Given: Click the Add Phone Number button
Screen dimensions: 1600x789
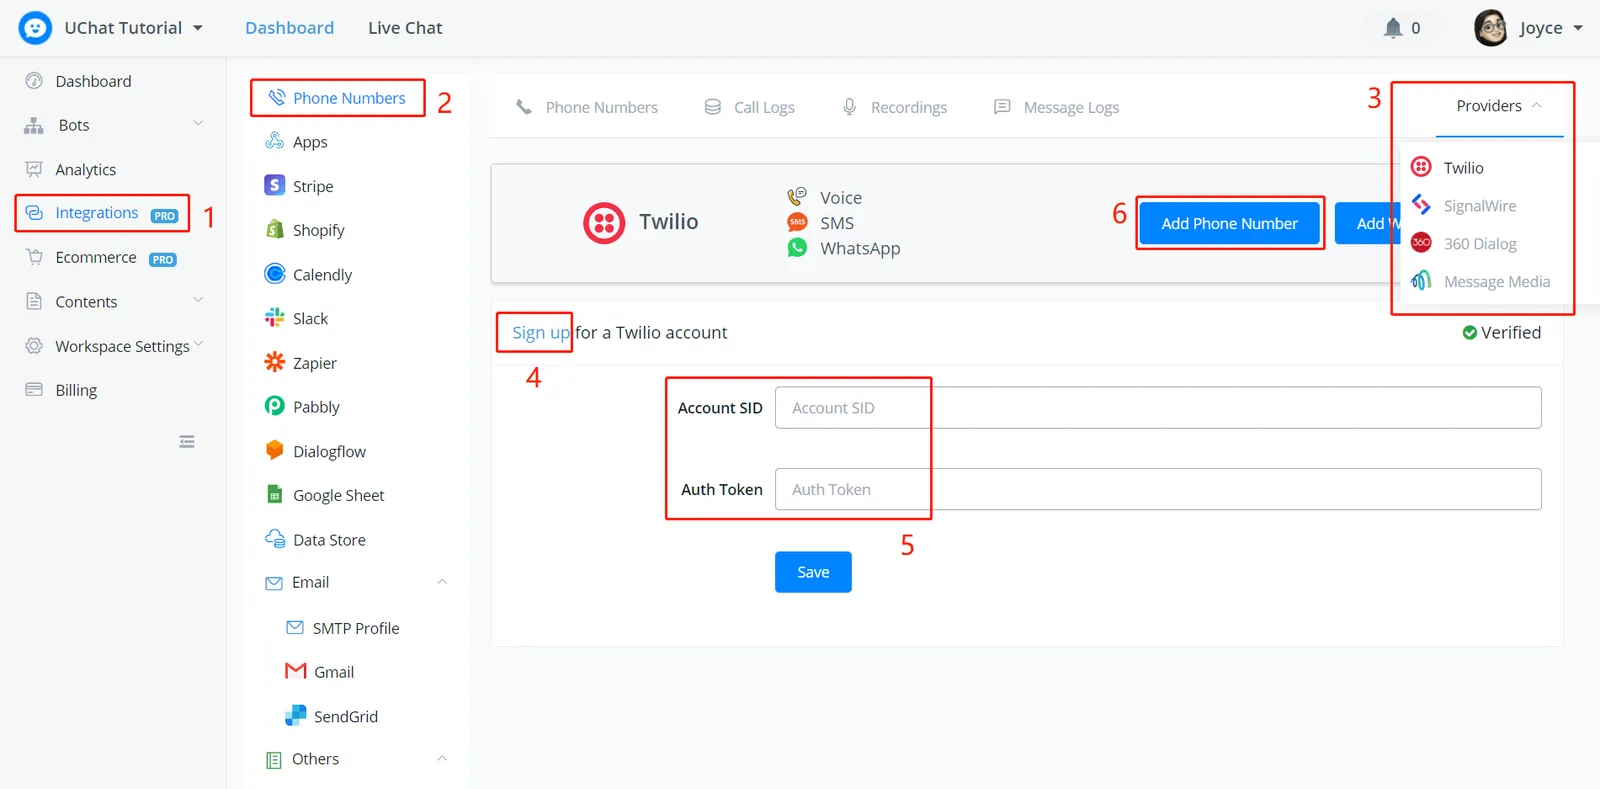Looking at the screenshot, I should click(1230, 223).
